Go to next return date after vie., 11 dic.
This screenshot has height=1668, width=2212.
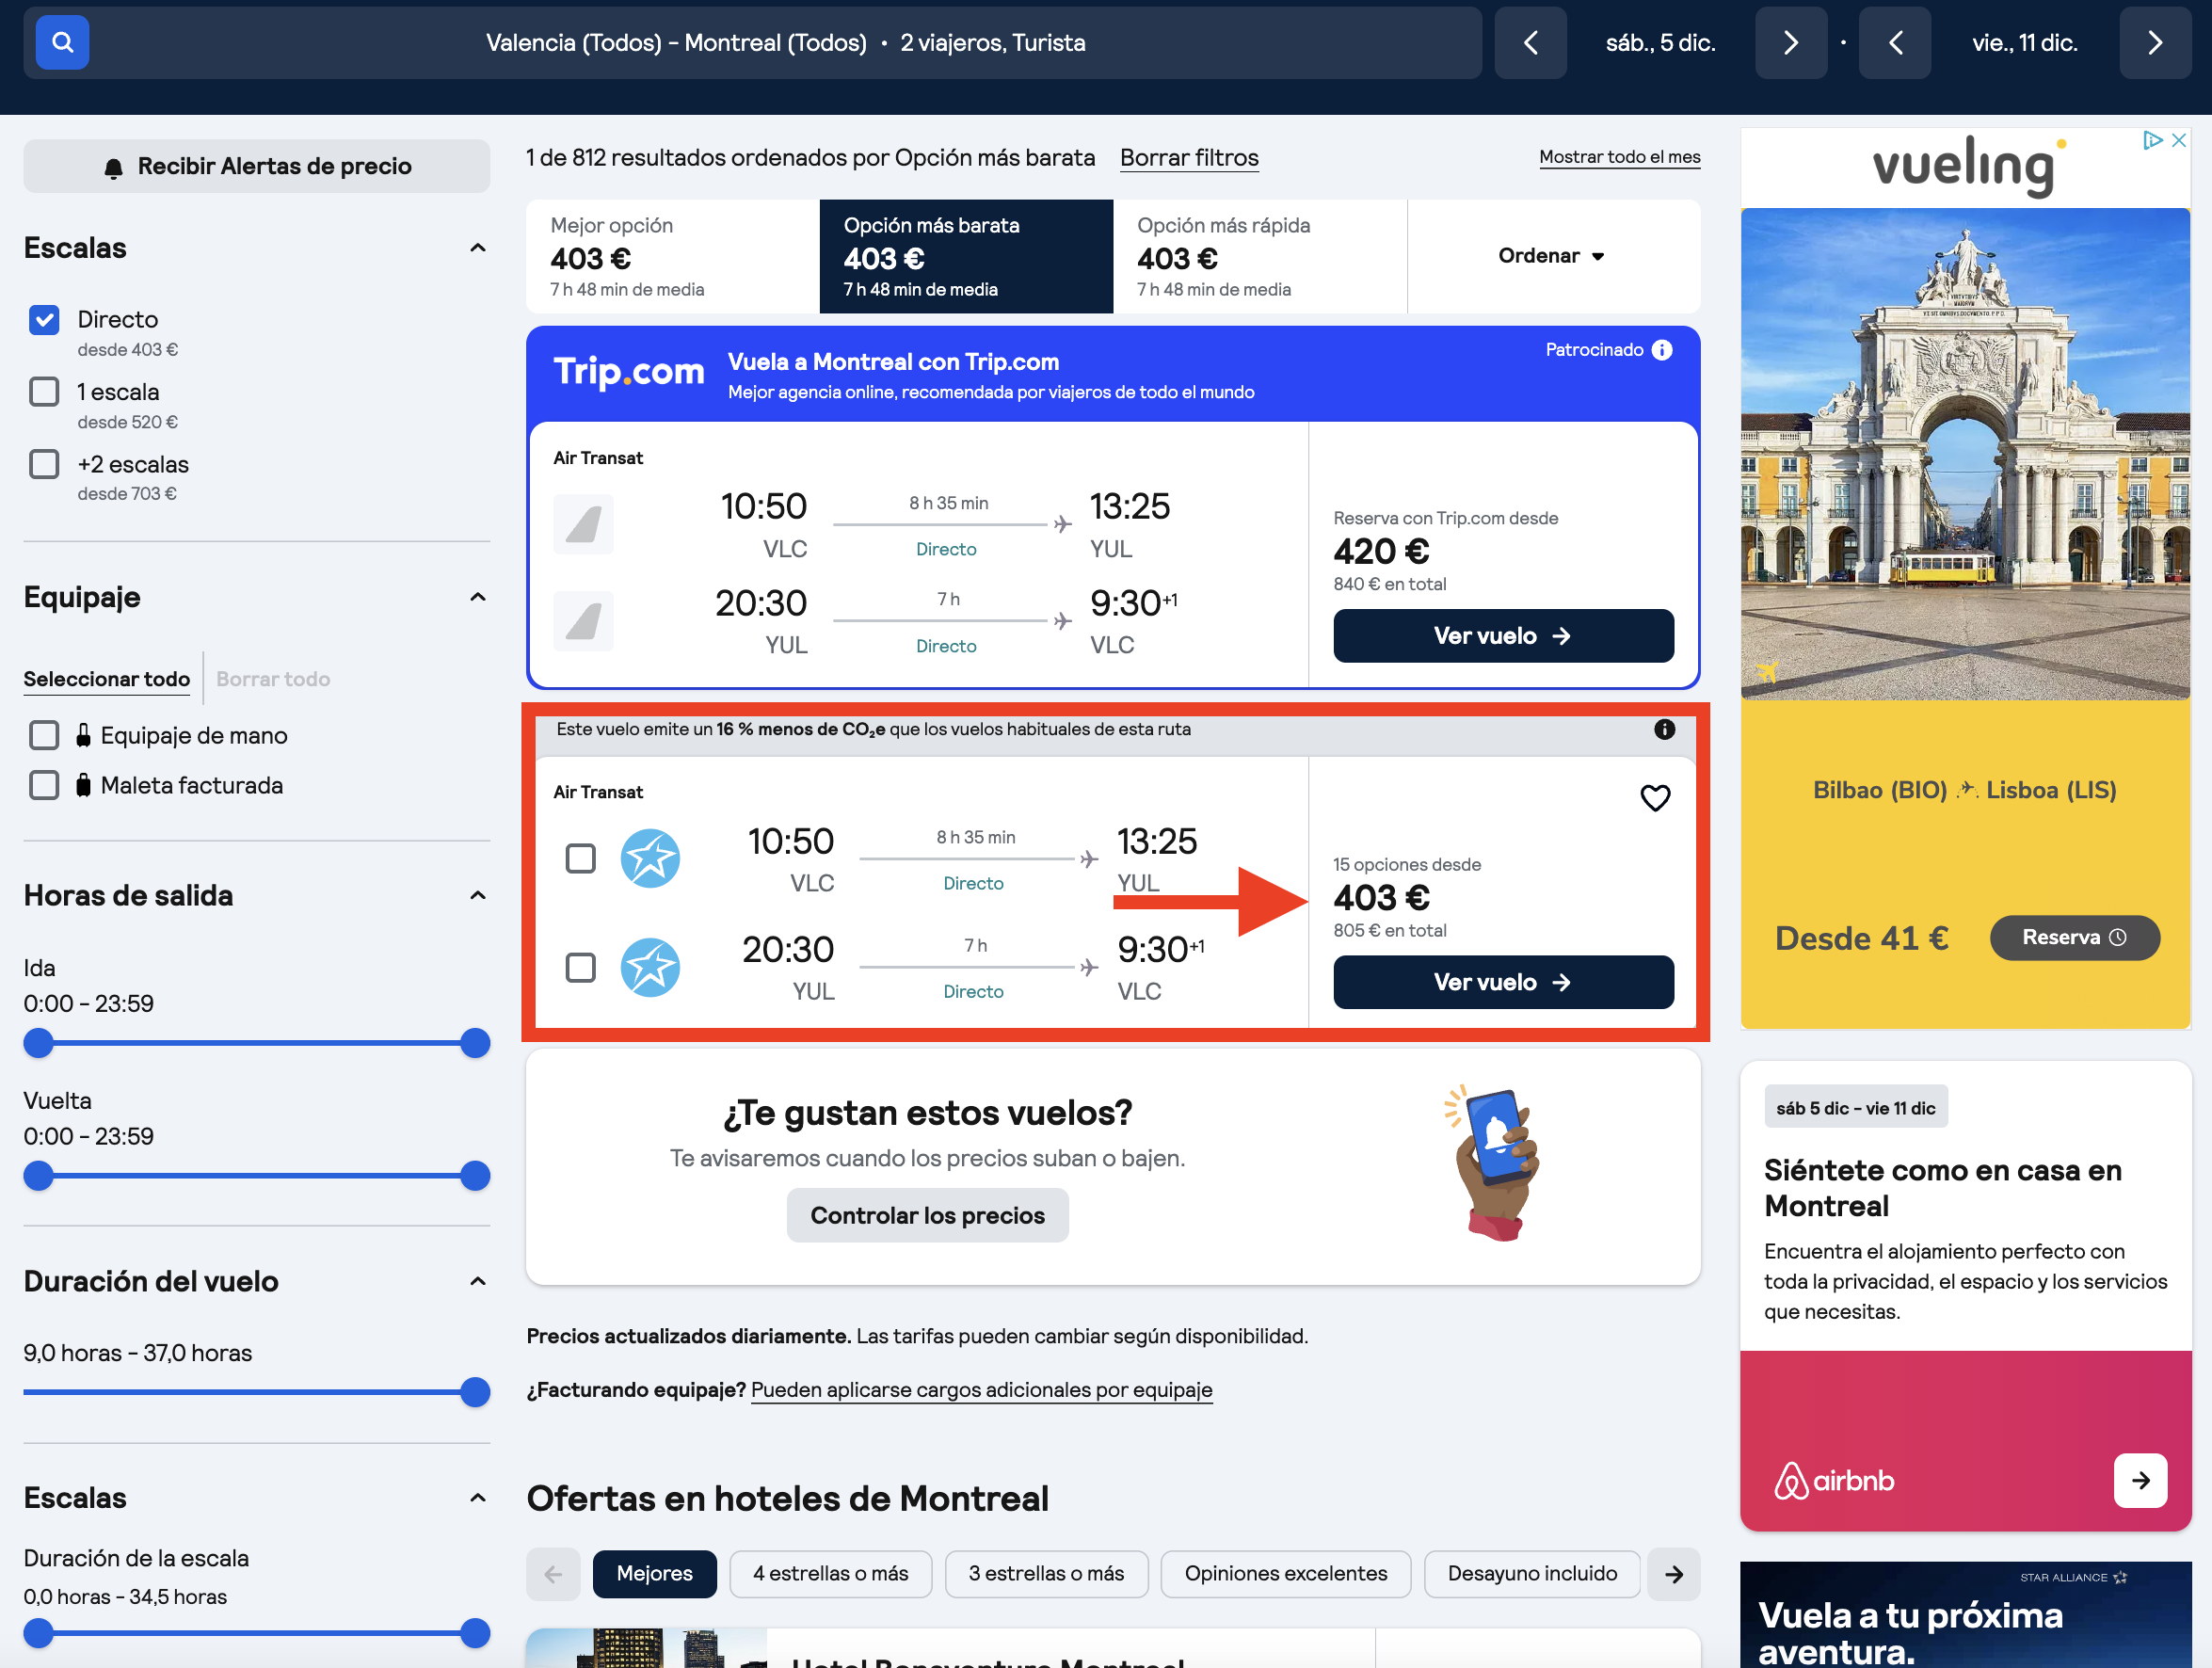pyautogui.click(x=2155, y=42)
